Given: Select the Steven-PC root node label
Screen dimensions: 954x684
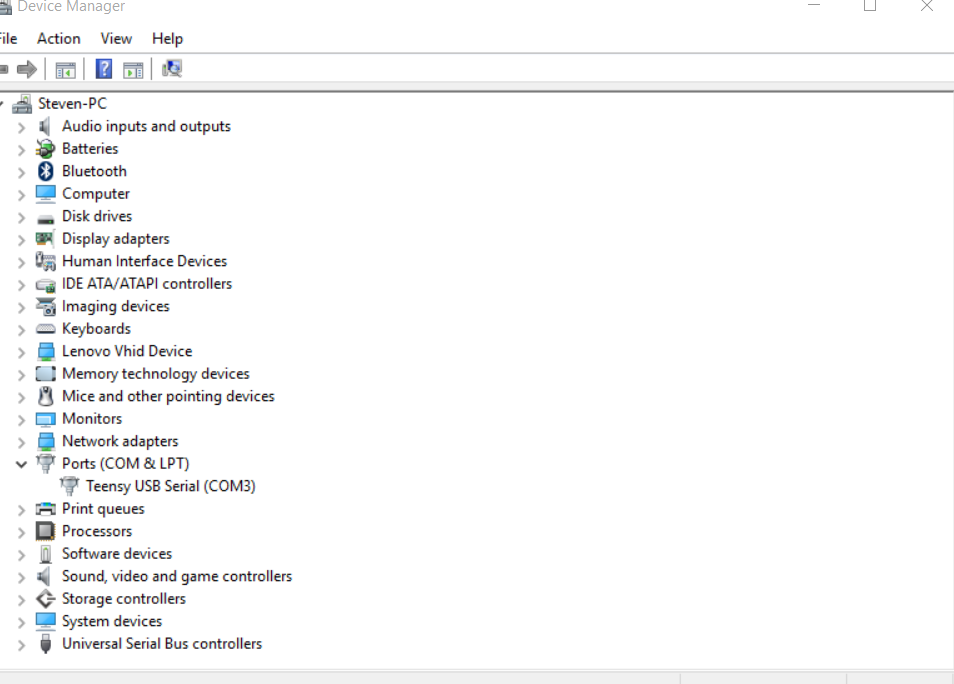Looking at the screenshot, I should tap(72, 104).
